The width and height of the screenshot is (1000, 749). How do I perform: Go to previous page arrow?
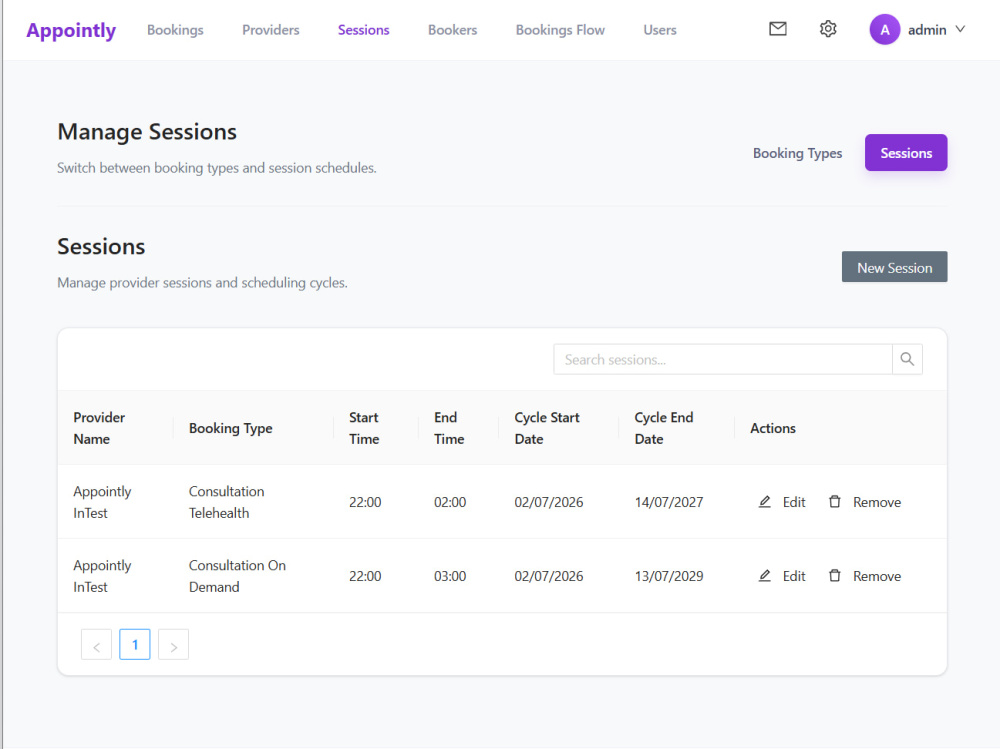point(96,644)
